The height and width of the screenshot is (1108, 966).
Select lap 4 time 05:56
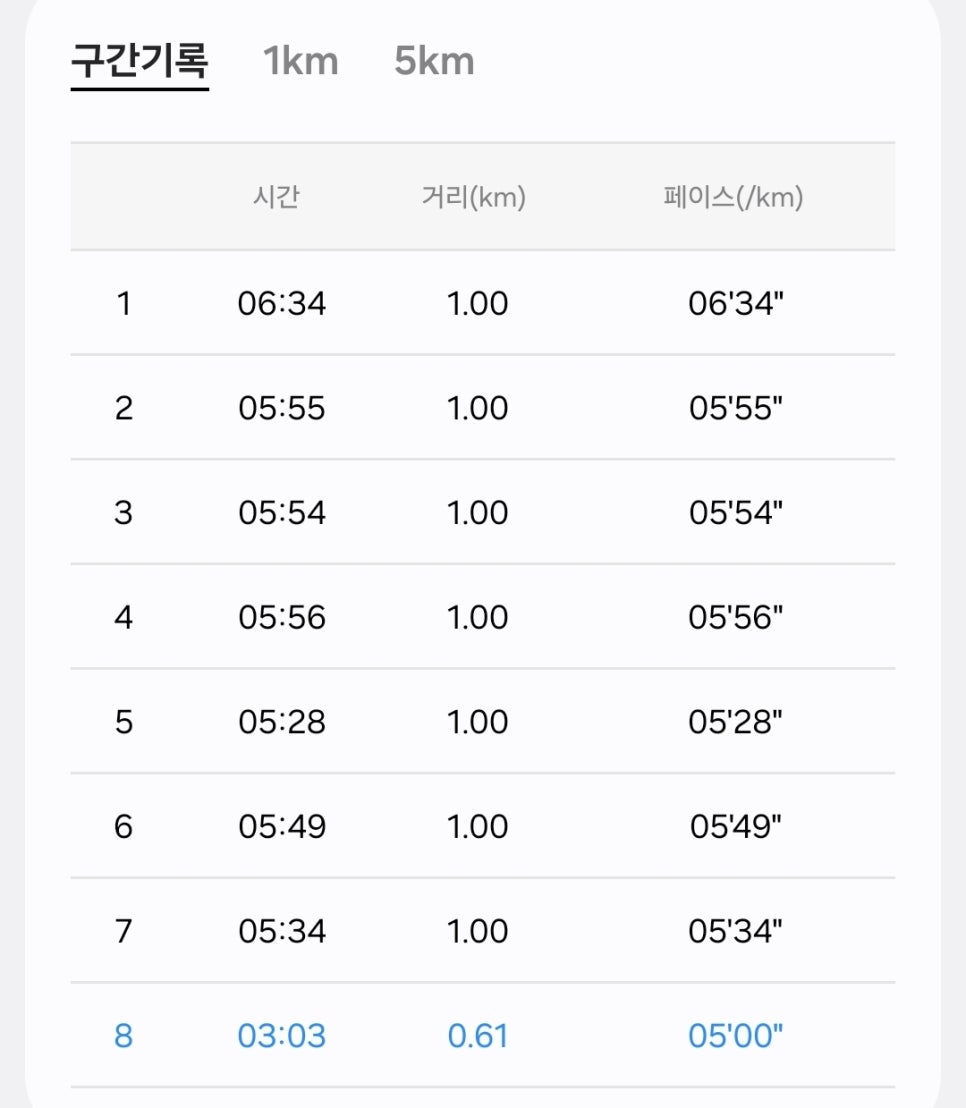(281, 617)
